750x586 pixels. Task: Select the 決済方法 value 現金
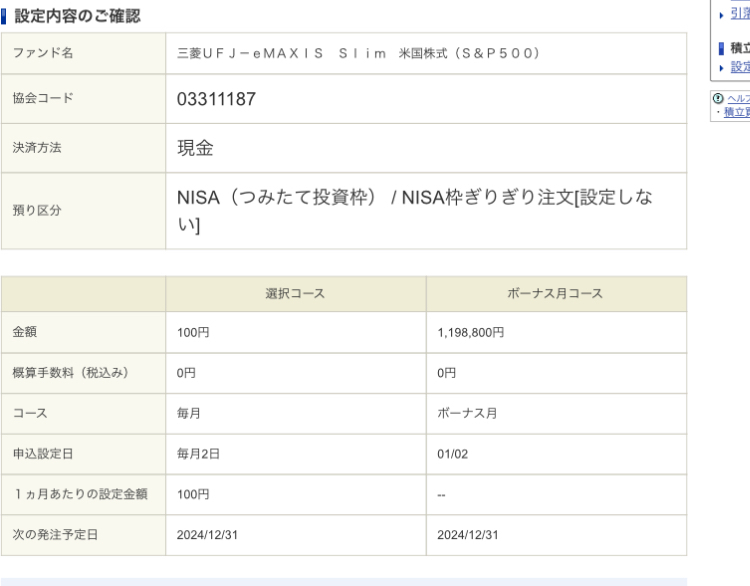[x=195, y=148]
